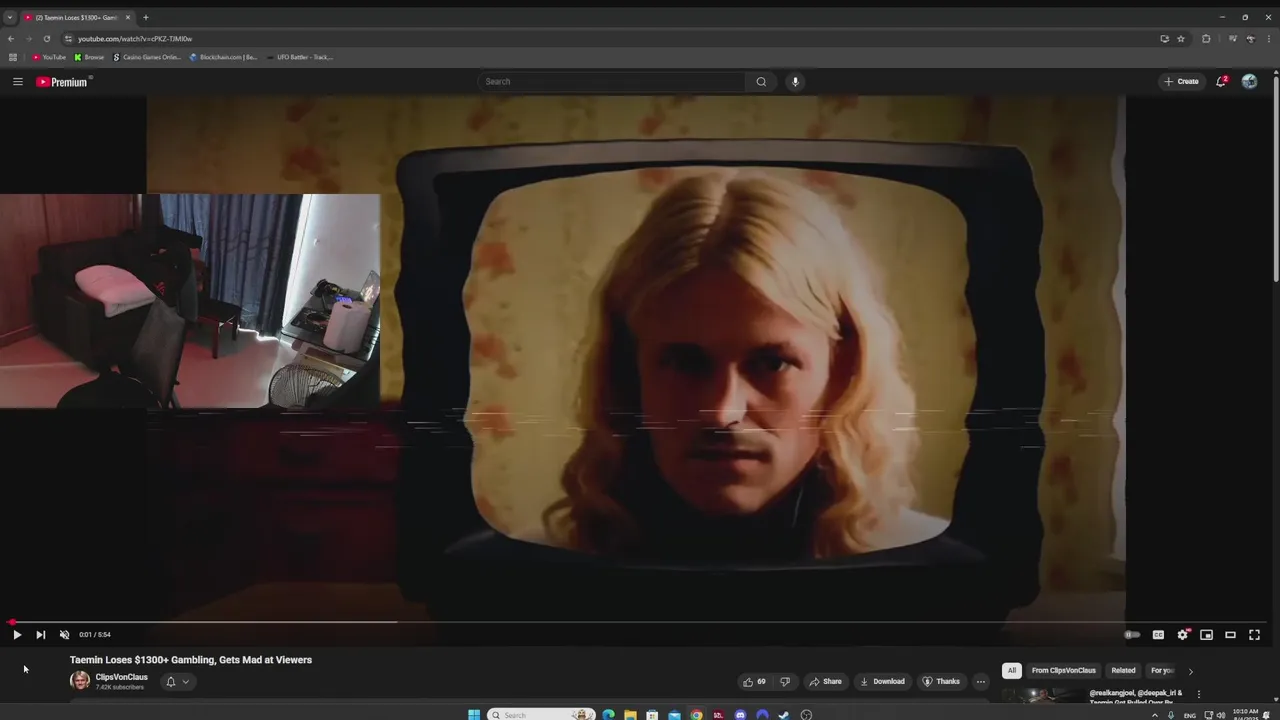Click the magnifier search button
Image resolution: width=1280 pixels, height=720 pixels.
(761, 82)
